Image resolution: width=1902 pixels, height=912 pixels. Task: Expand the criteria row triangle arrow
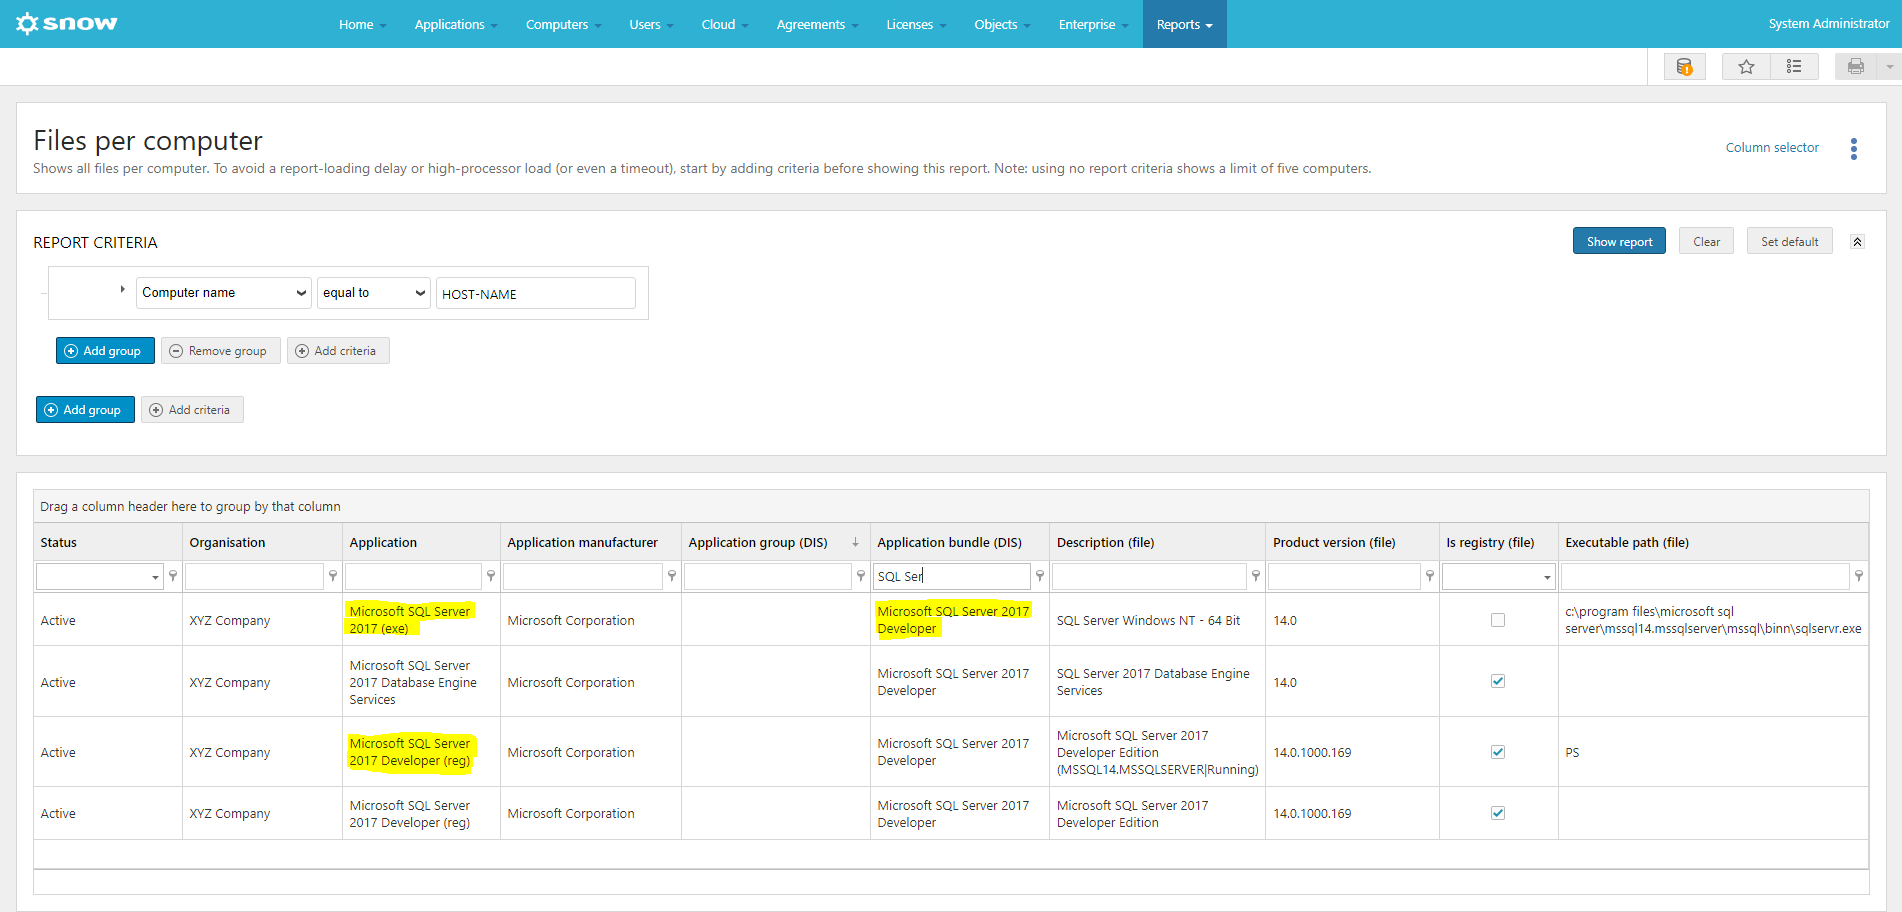click(122, 290)
